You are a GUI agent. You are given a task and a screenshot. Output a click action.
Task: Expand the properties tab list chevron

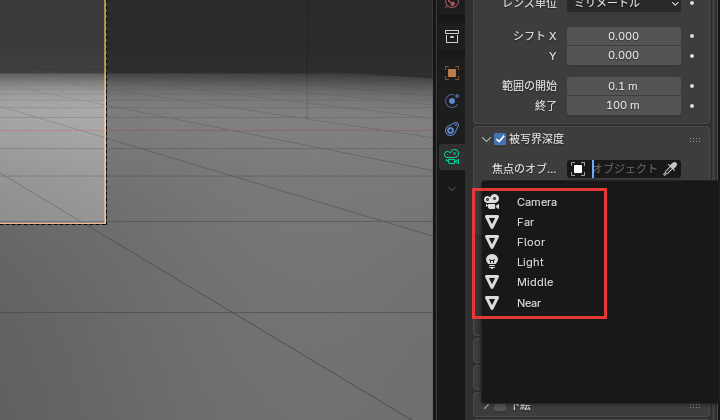[x=452, y=189]
